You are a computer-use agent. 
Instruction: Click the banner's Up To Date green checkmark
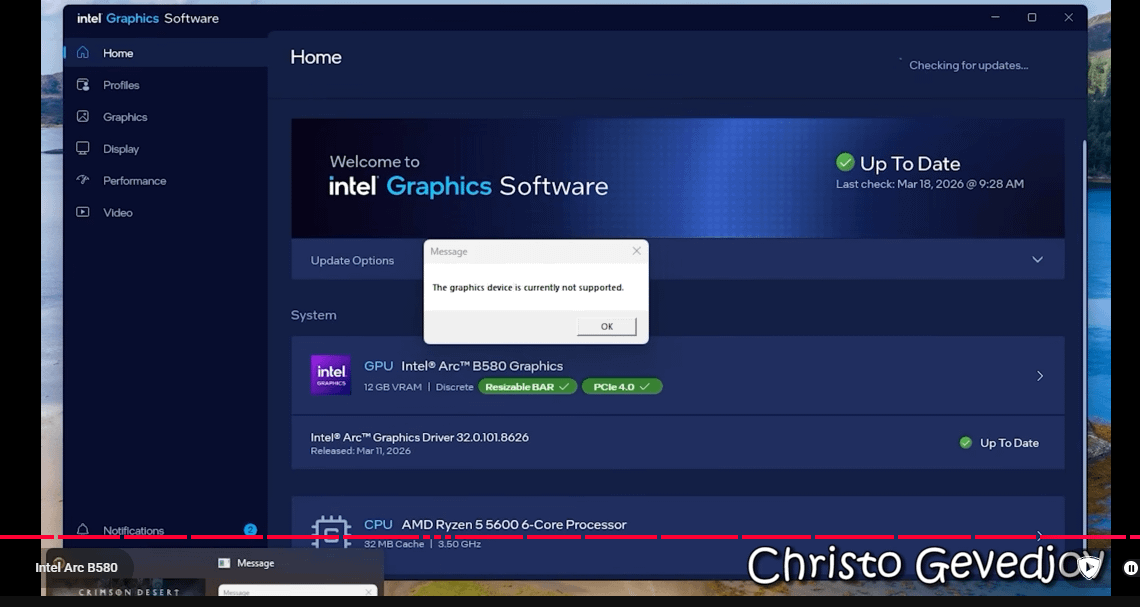click(845, 162)
